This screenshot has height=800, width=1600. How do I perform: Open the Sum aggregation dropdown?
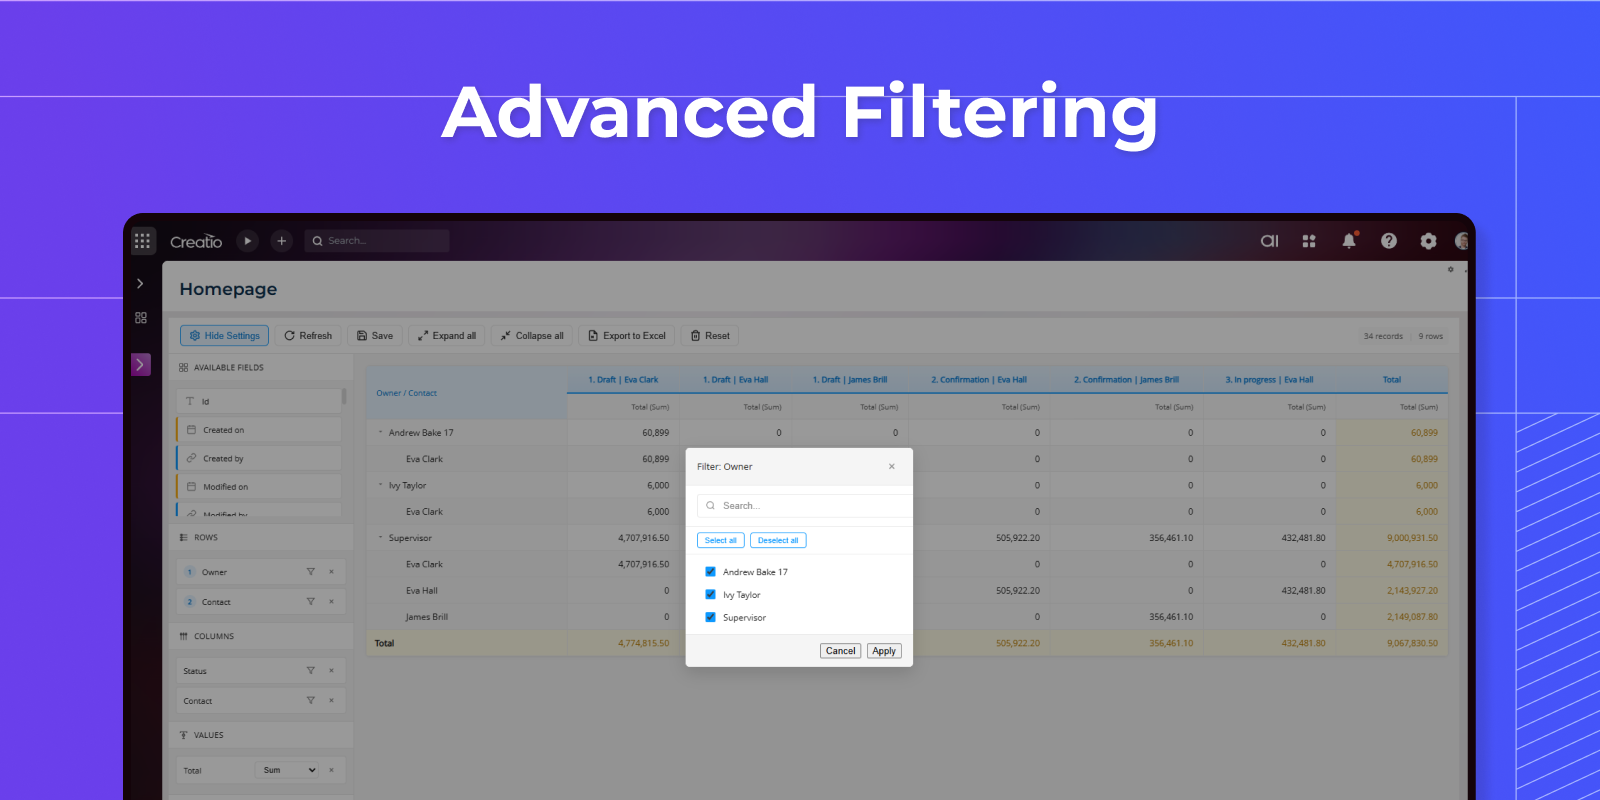click(289, 770)
